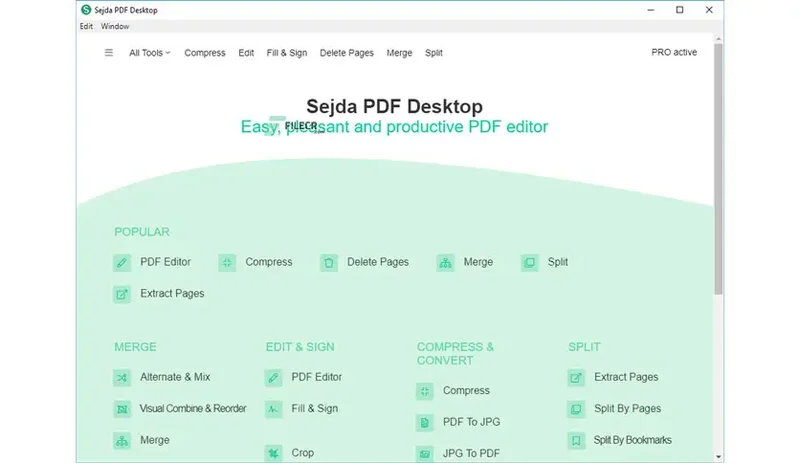
Task: Click the Split icon under Popular
Action: click(530, 262)
